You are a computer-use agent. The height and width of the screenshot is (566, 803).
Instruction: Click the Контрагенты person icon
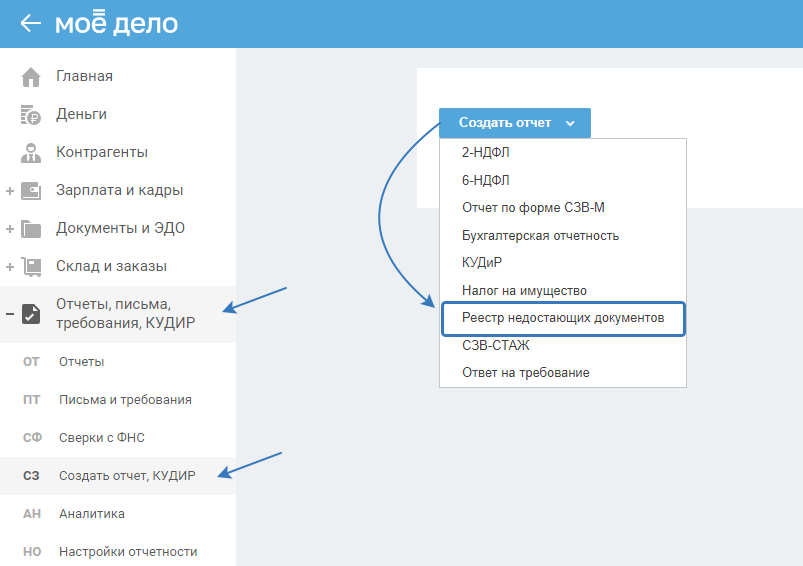[31, 153]
